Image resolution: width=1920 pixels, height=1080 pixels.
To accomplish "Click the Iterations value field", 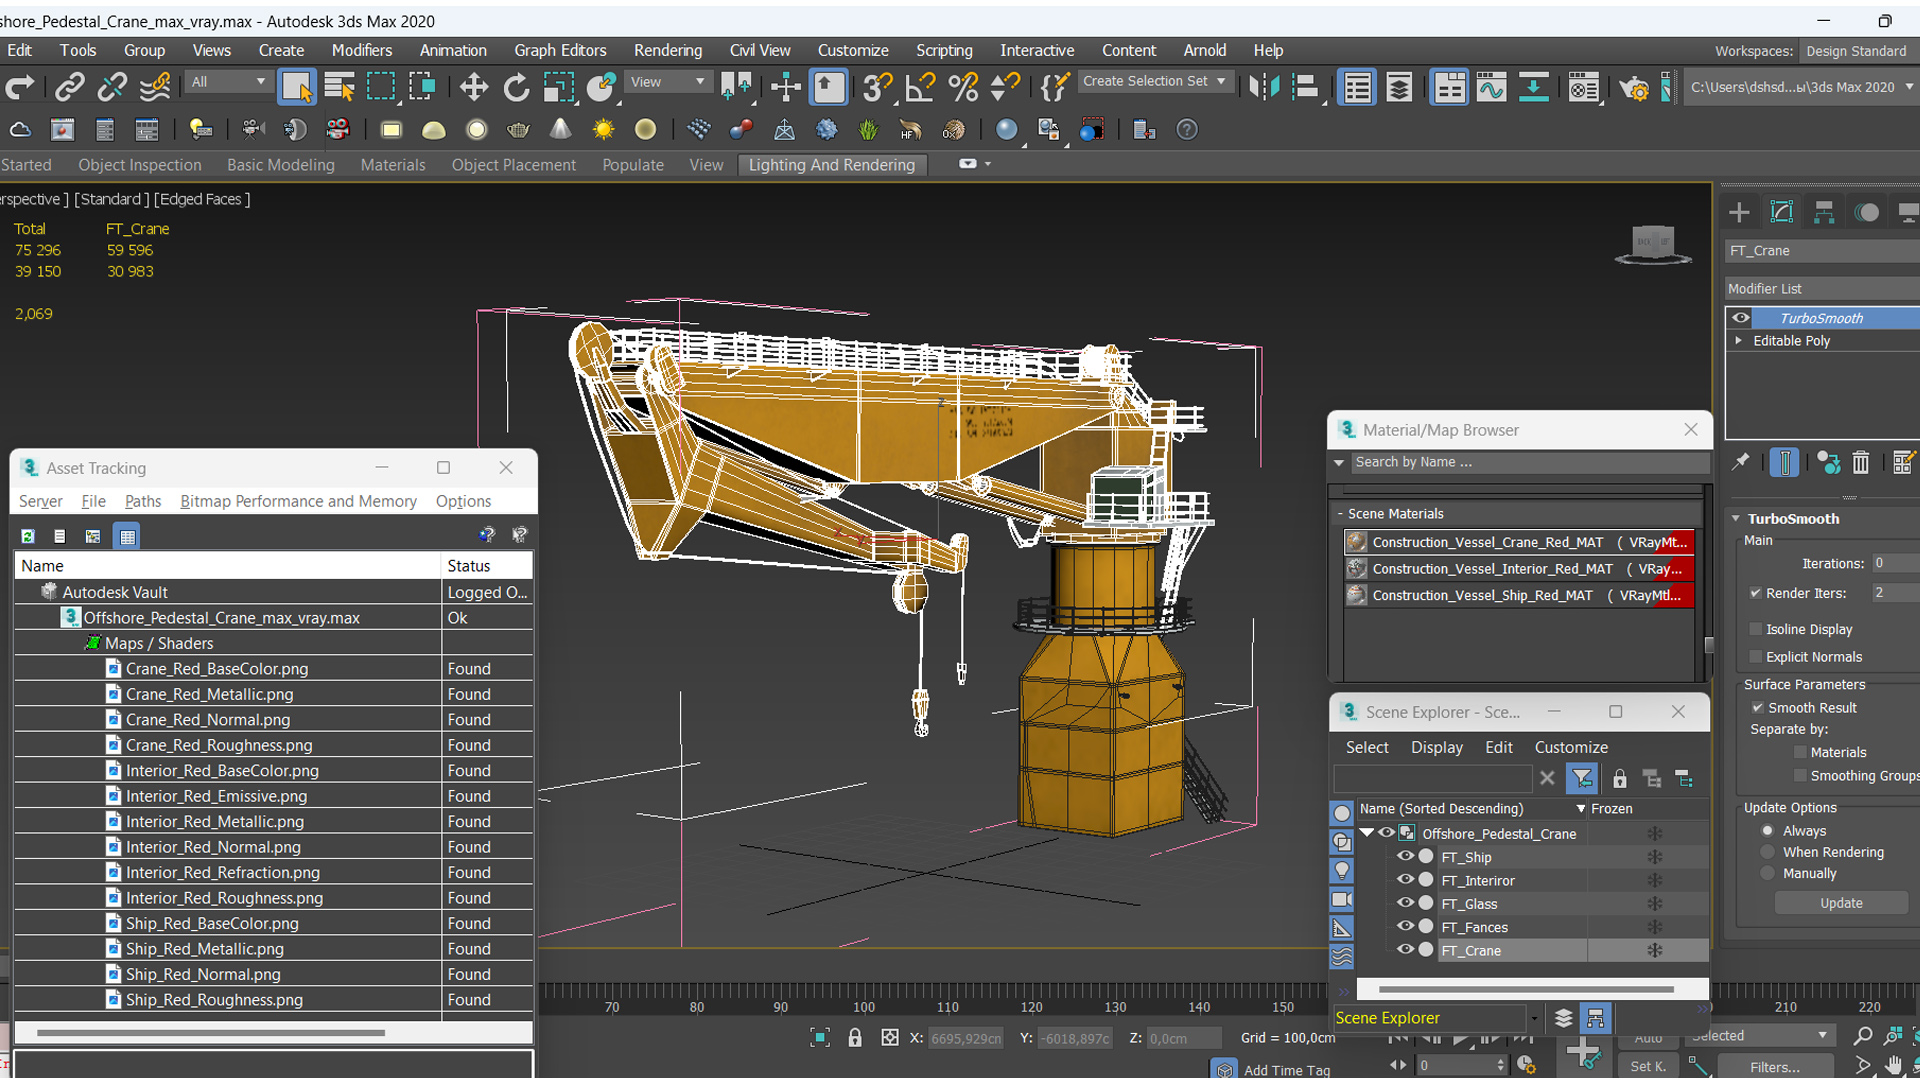I will coord(1895,563).
